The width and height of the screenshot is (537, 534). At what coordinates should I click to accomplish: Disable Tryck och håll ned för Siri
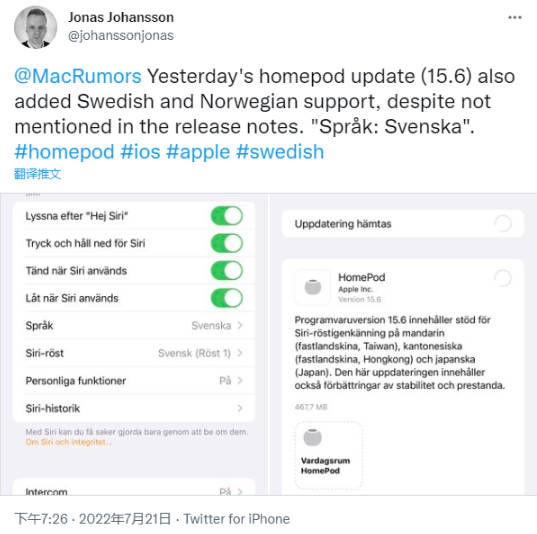(227, 243)
